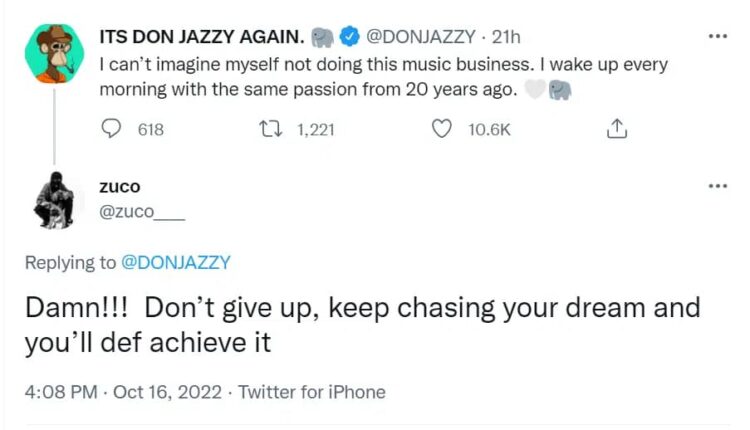Click the @zuco___ handle
The height and width of the screenshot is (430, 750).
142,211
